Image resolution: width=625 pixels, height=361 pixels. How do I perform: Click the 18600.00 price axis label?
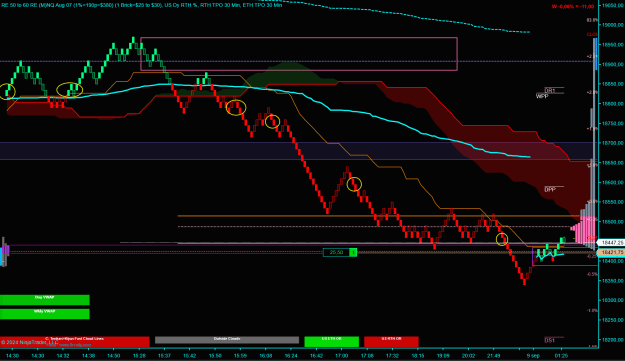click(613, 182)
